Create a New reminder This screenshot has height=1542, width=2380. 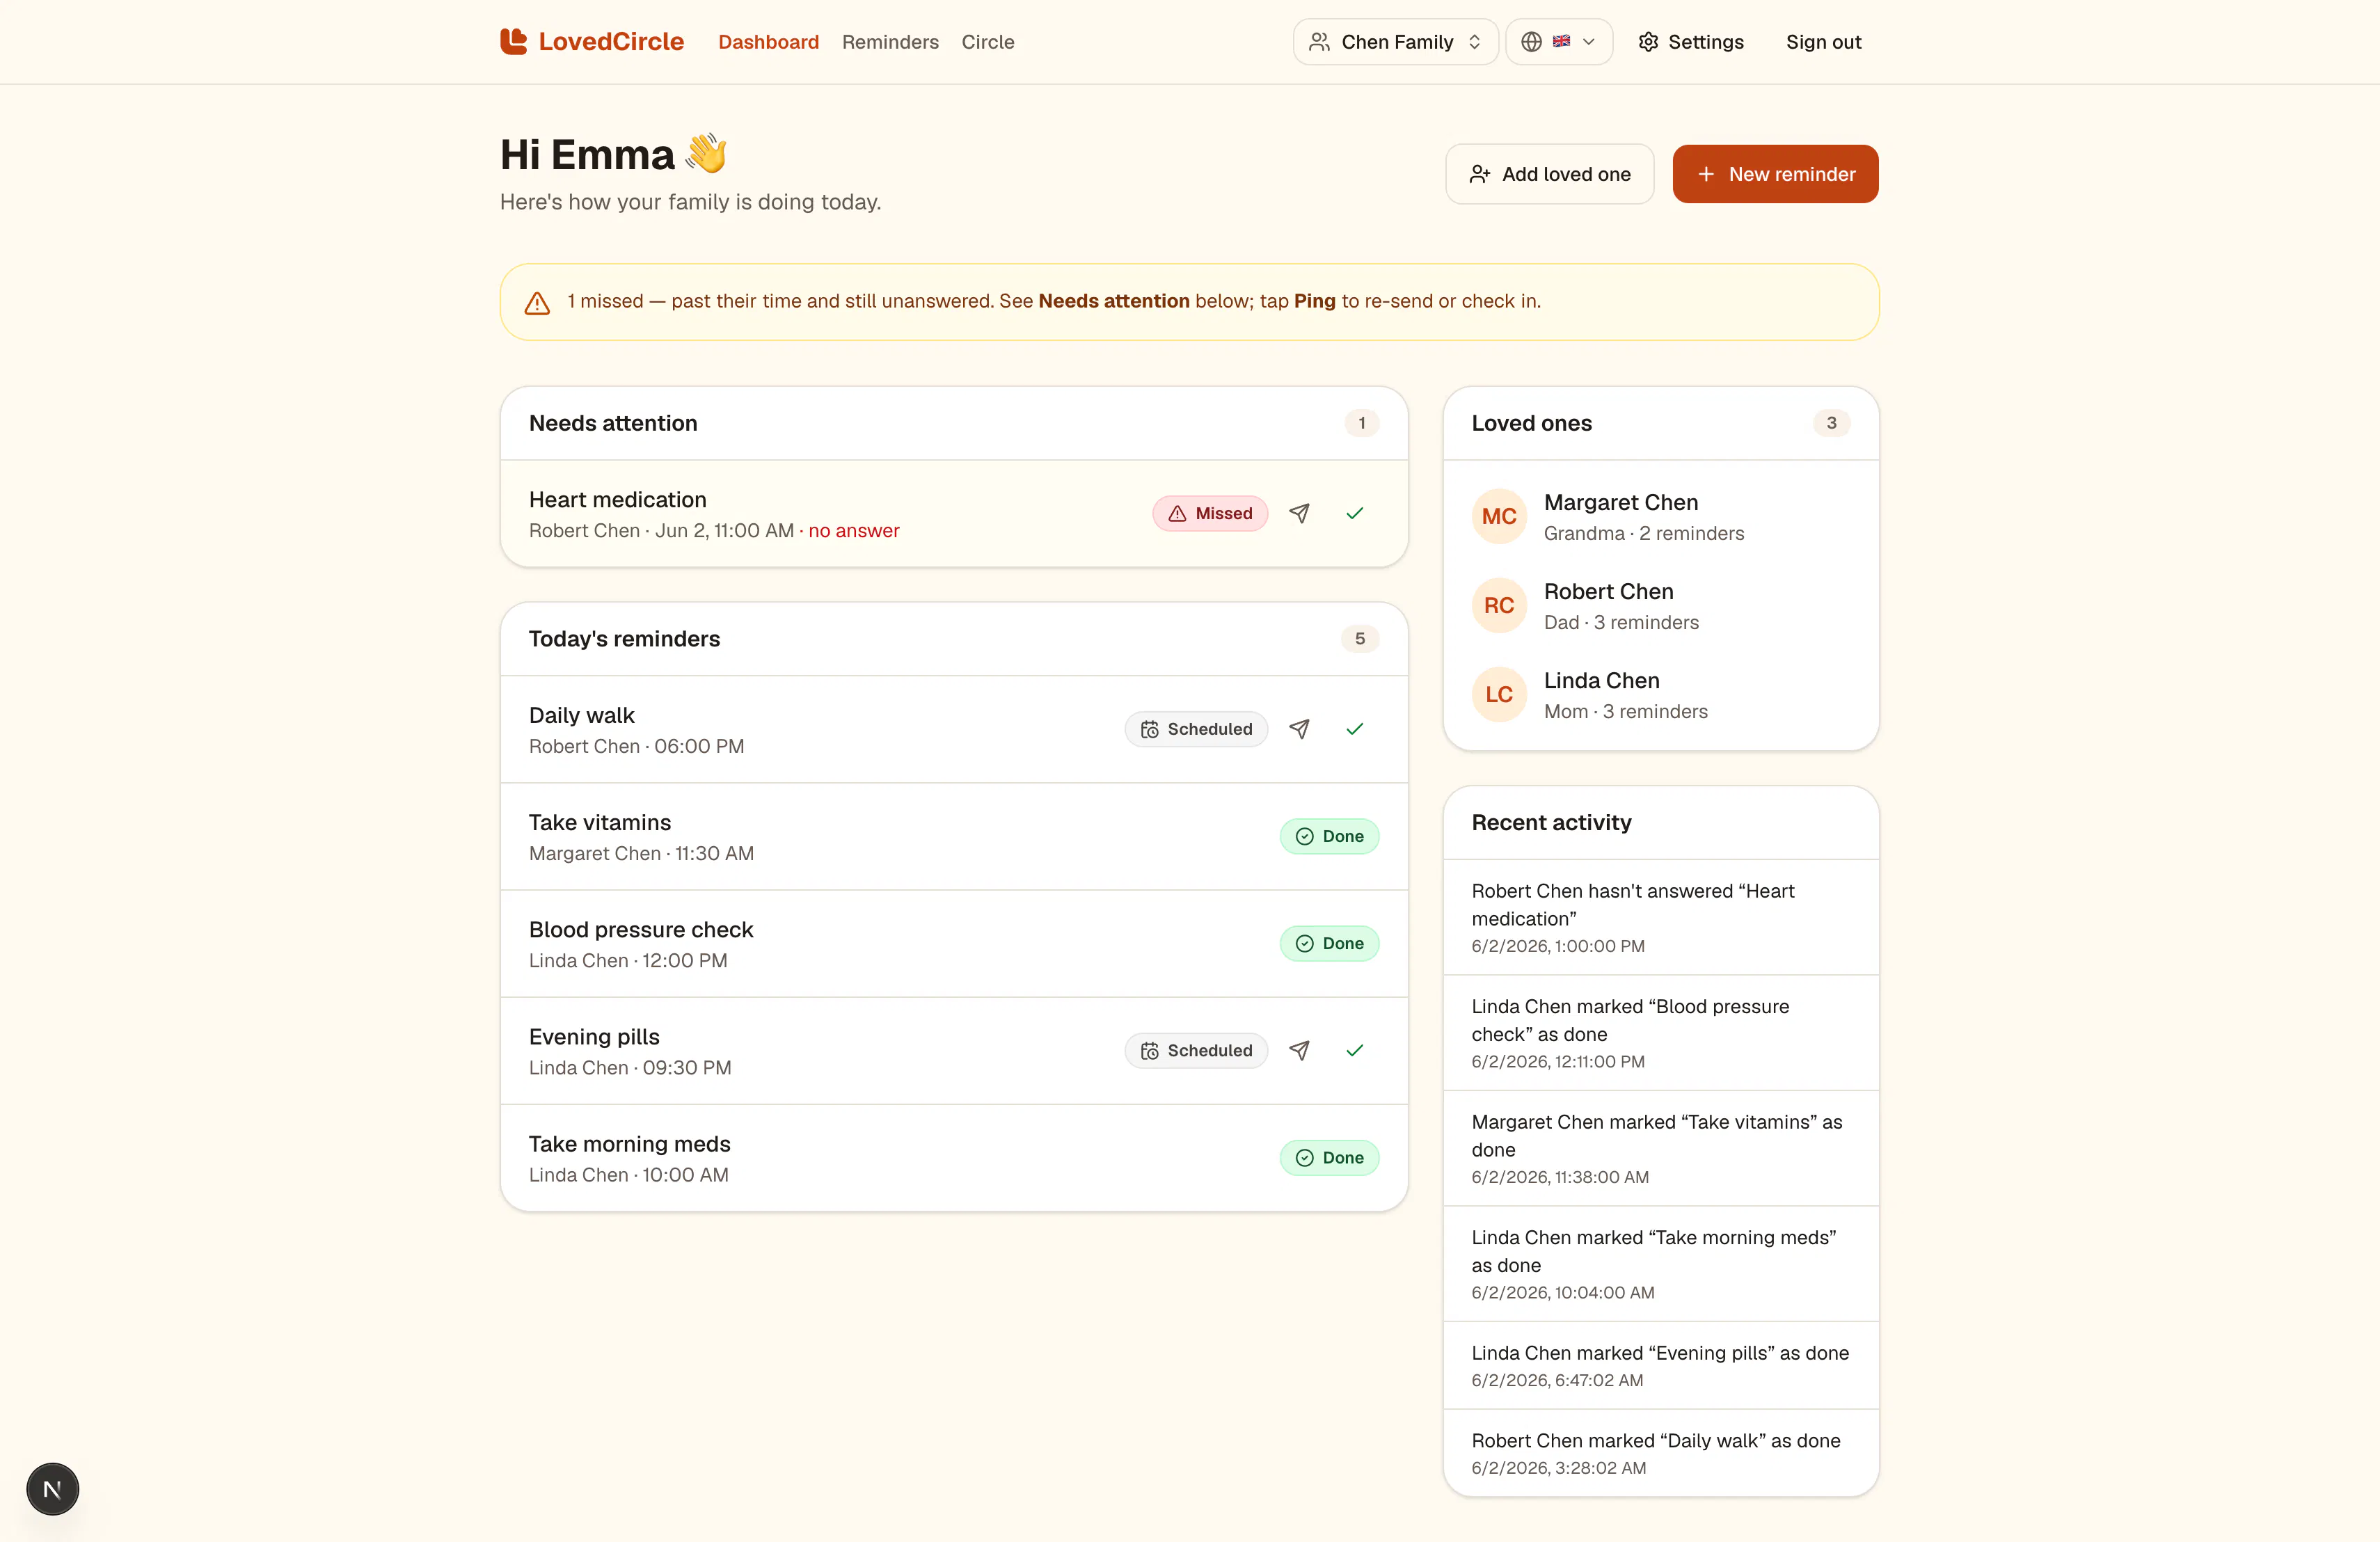coord(1775,174)
